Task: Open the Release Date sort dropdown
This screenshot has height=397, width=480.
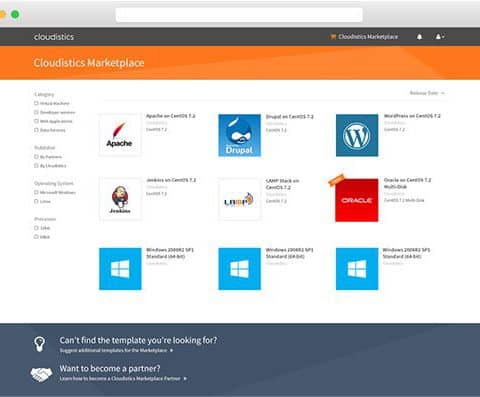Action: point(427,93)
